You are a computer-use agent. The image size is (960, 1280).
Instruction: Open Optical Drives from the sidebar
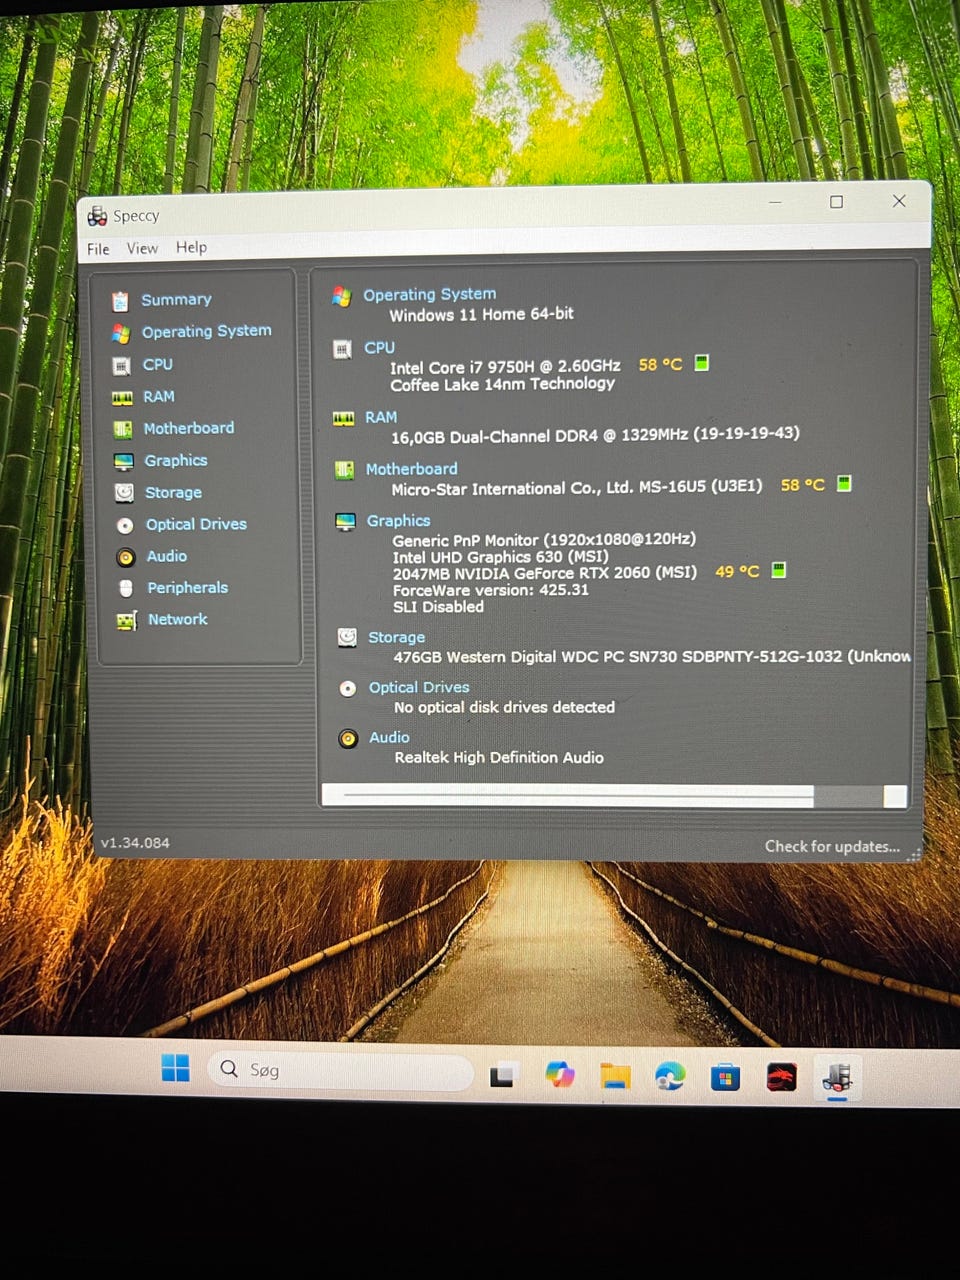pyautogui.click(x=196, y=524)
